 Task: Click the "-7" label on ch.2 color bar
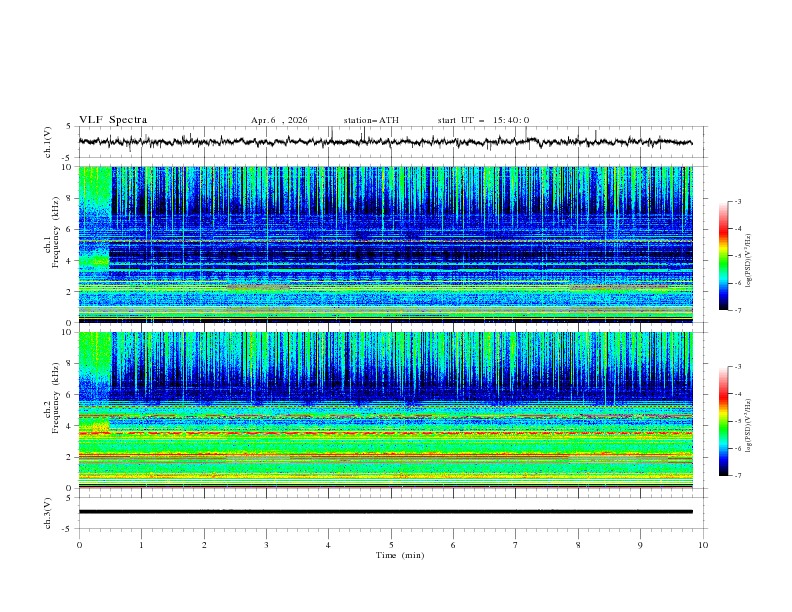point(738,475)
